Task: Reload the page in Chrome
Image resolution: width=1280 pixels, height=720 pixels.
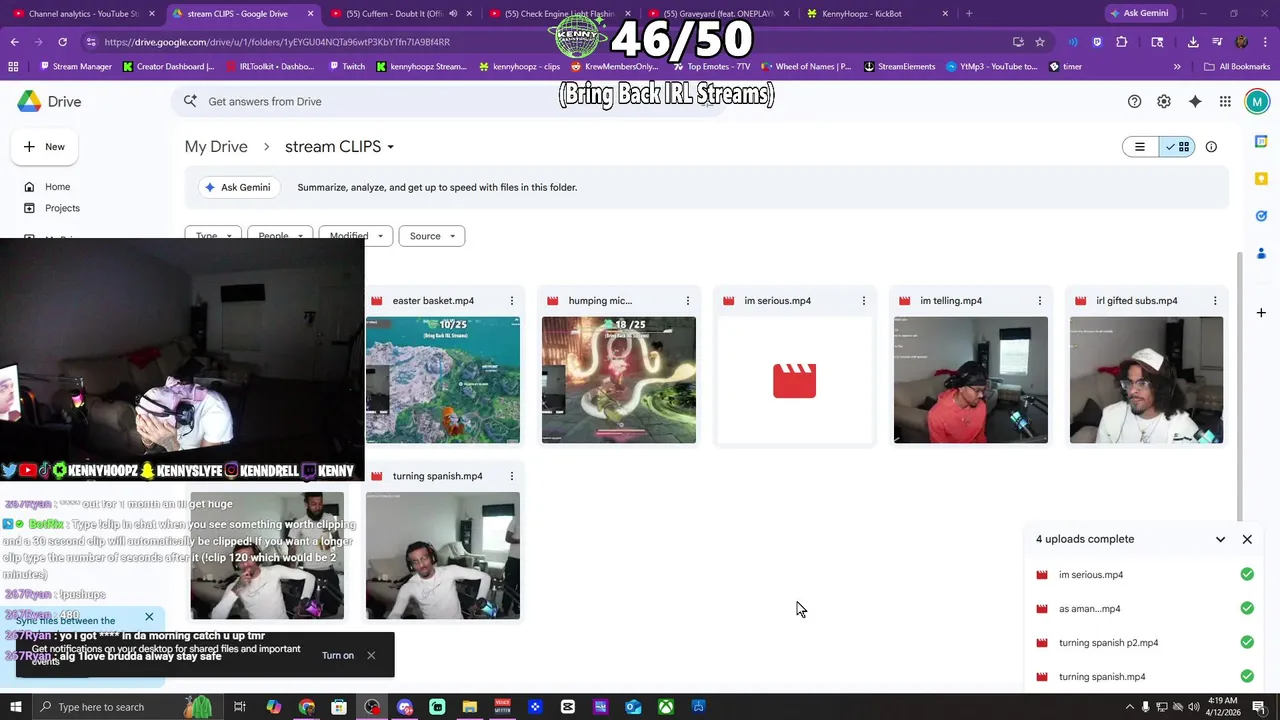Action: [x=62, y=42]
